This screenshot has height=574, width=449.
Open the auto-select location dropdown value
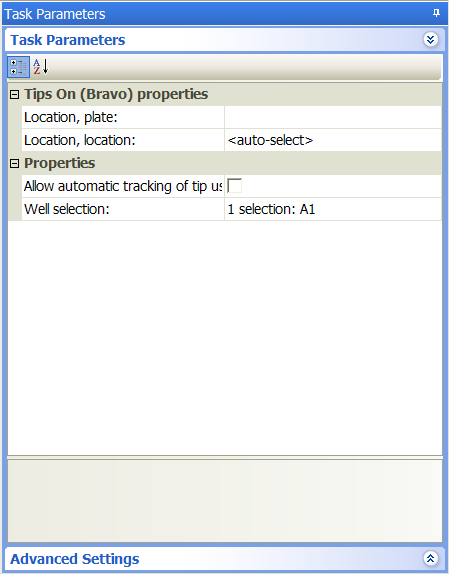[333, 140]
